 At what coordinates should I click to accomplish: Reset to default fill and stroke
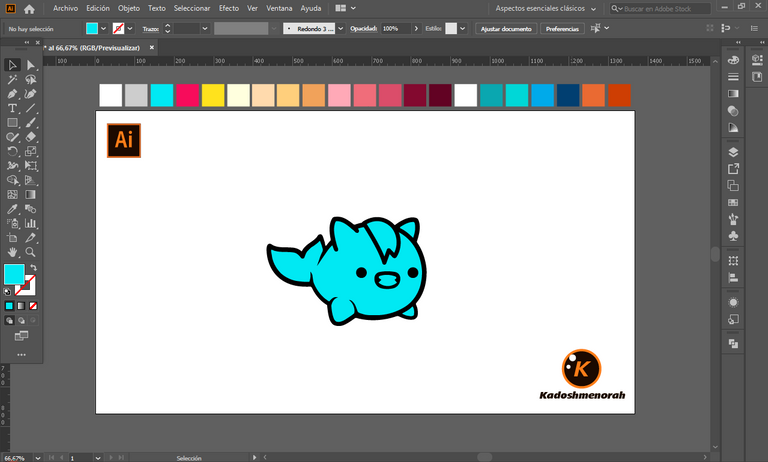pyautogui.click(x=7, y=292)
